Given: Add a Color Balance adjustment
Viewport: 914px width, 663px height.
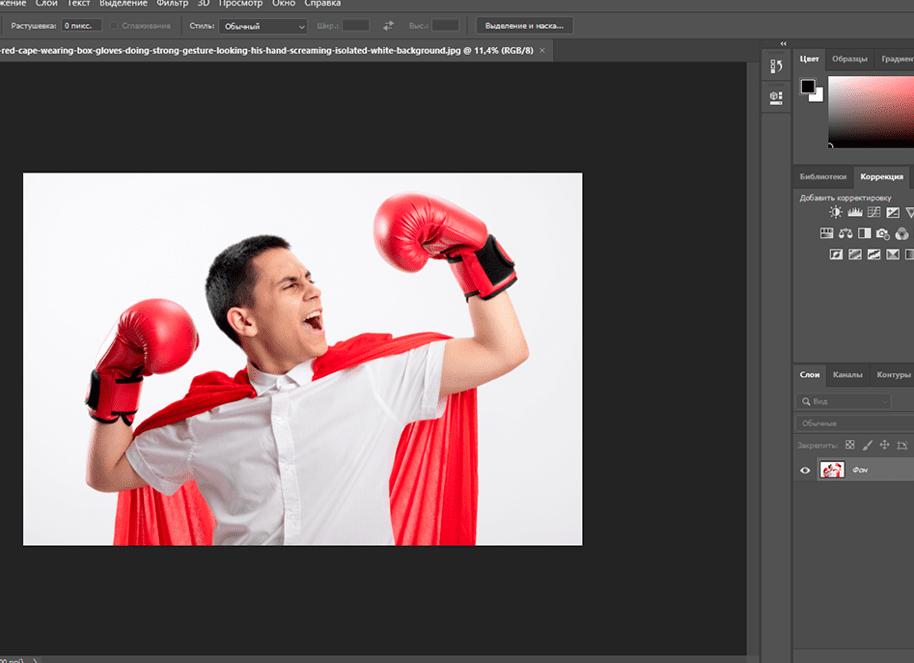Looking at the screenshot, I should (x=845, y=233).
